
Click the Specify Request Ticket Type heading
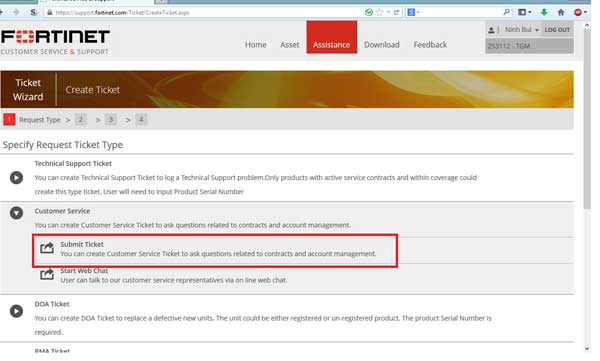63,145
